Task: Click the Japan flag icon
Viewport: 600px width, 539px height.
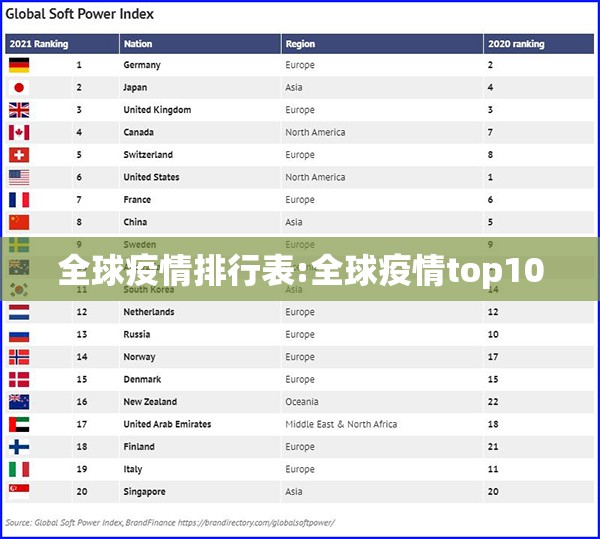Action: [x=19, y=88]
